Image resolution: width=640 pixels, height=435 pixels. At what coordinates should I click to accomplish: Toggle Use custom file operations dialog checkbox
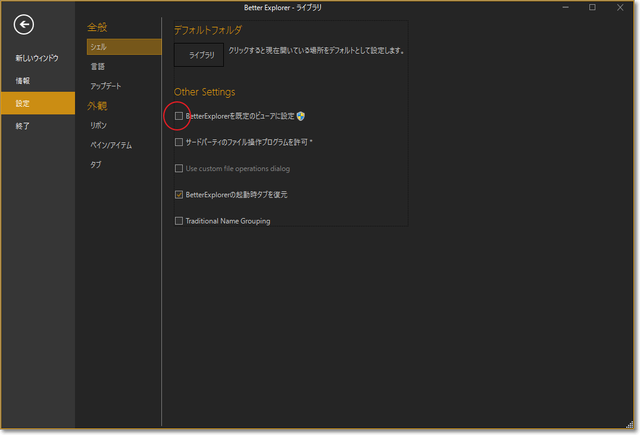pyautogui.click(x=179, y=168)
